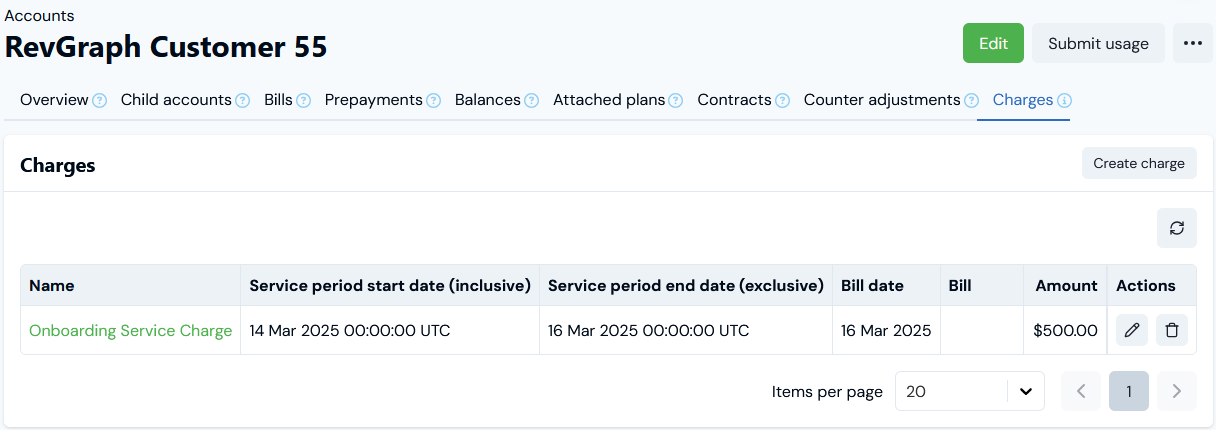The width and height of the screenshot is (1216, 430).
Task: Open the Attached plans tab
Action: point(608,100)
